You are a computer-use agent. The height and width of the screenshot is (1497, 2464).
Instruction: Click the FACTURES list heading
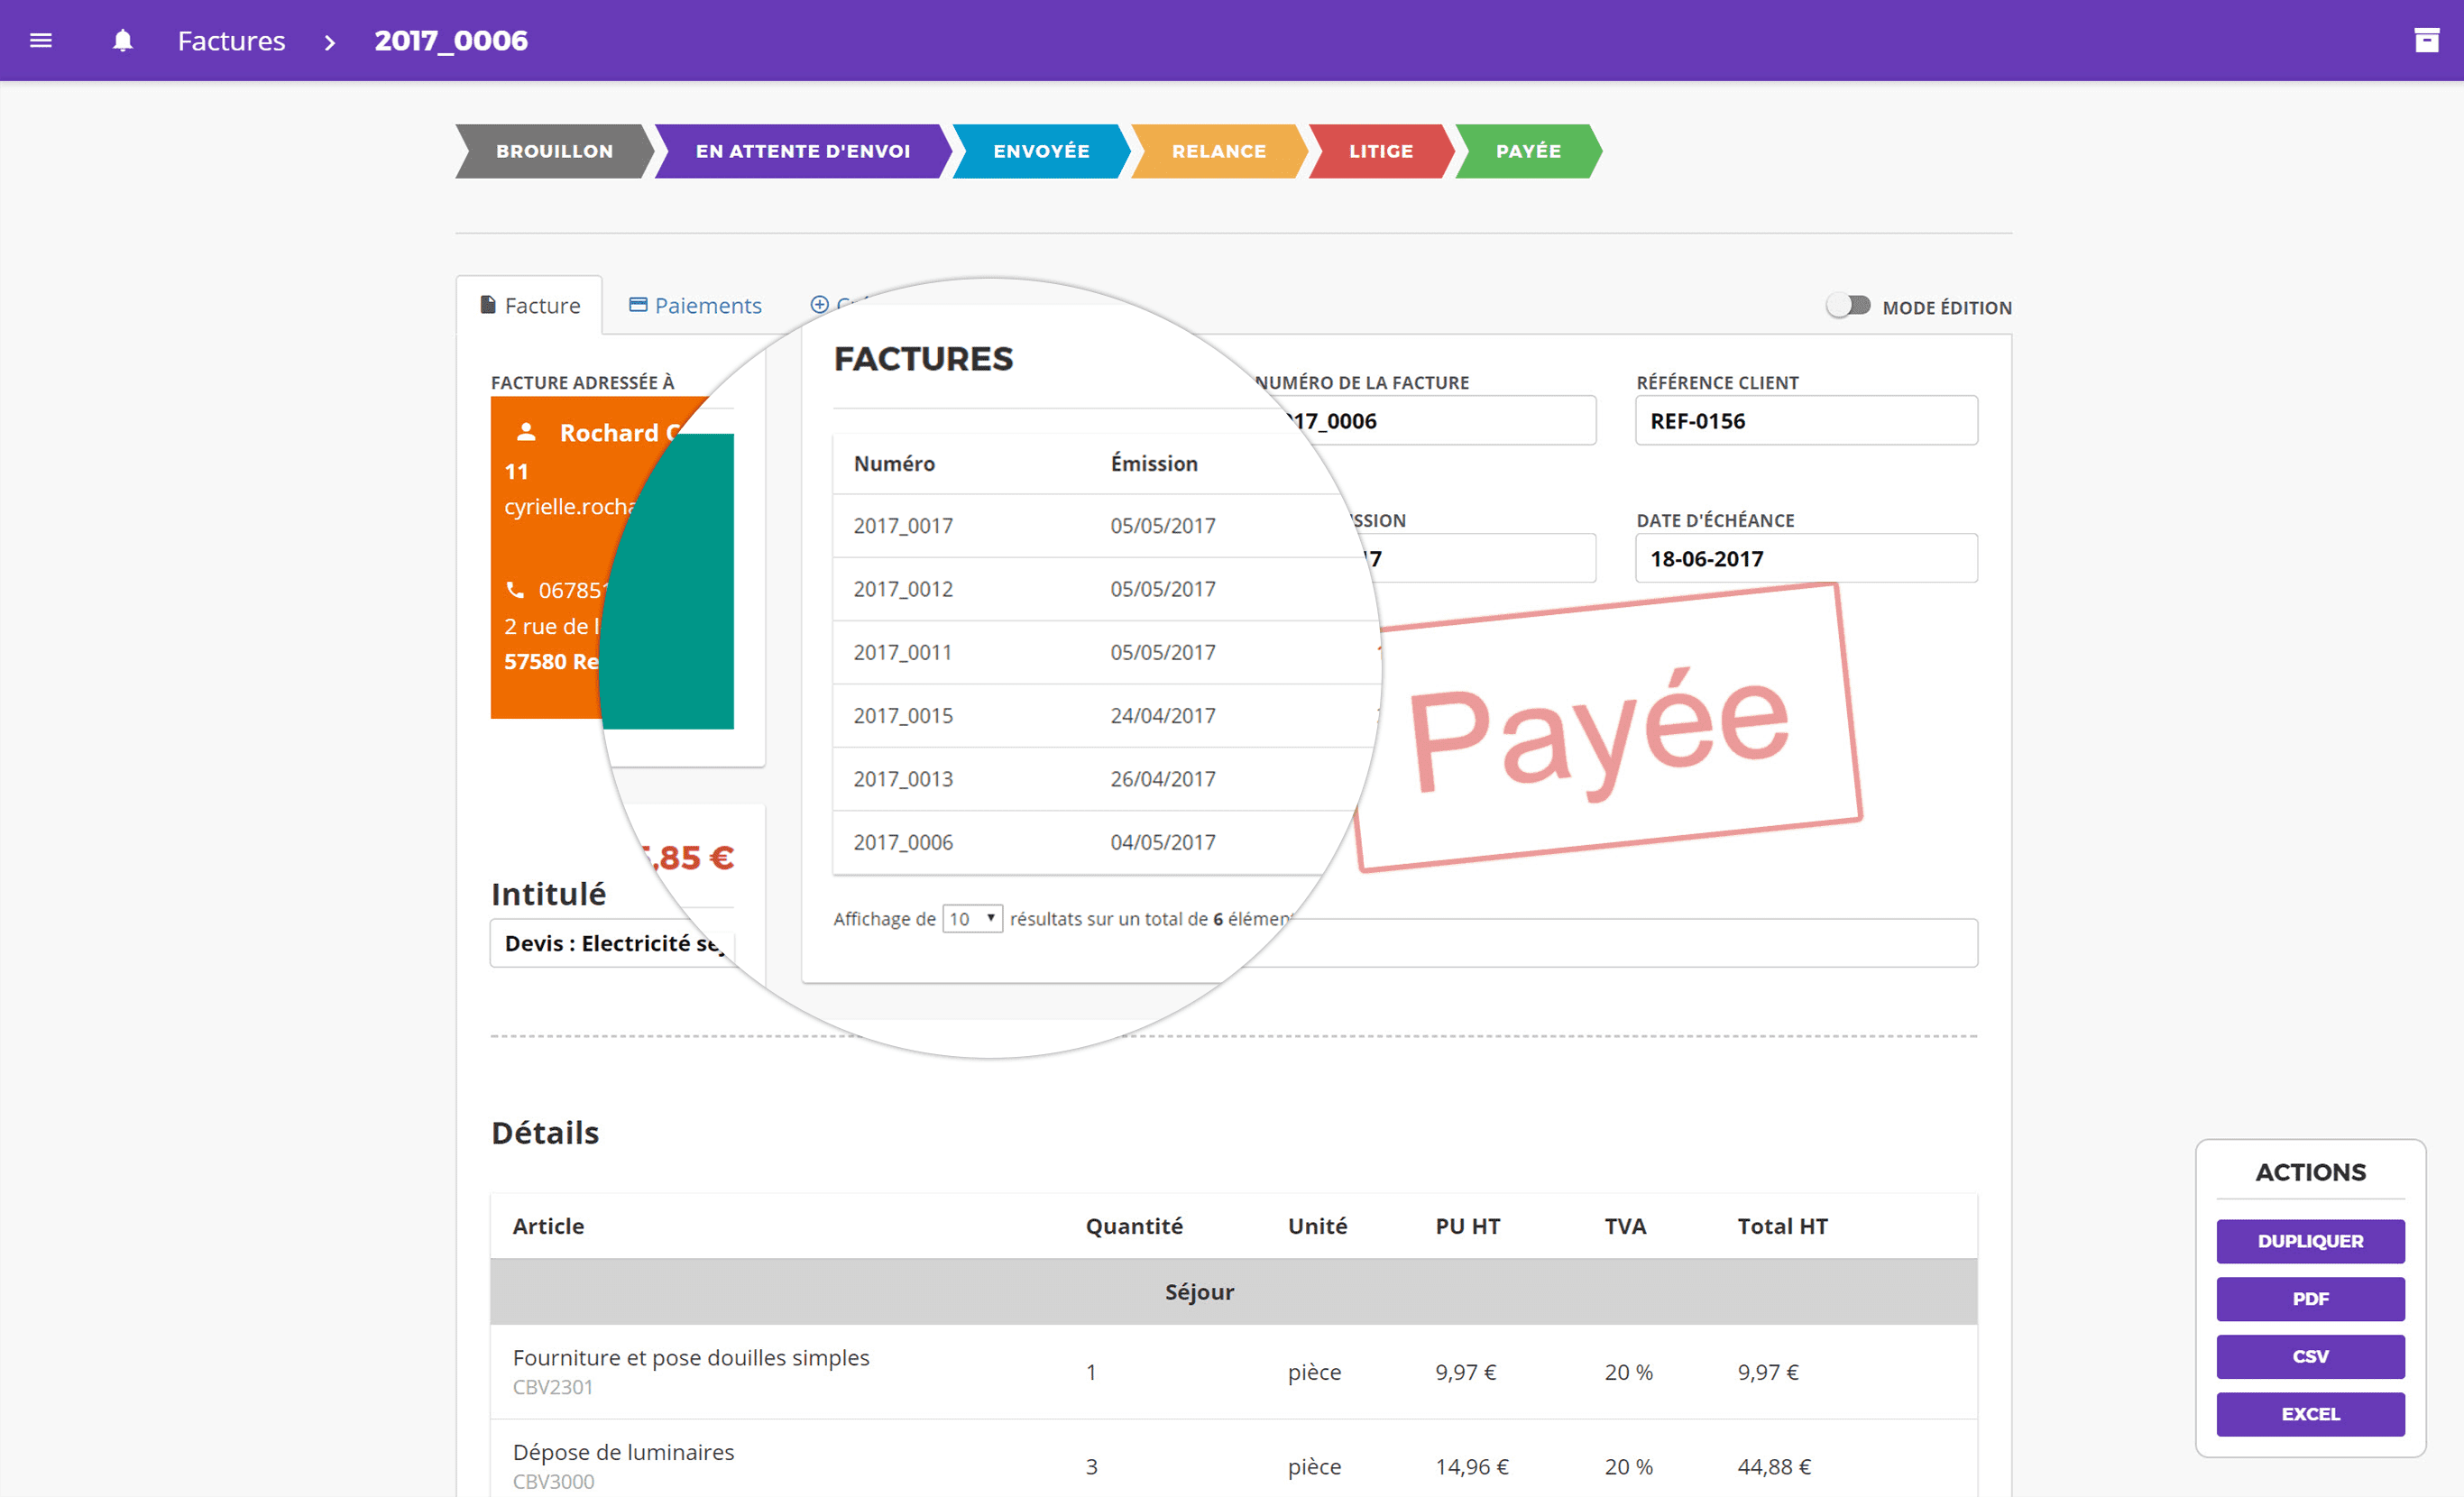tap(923, 358)
